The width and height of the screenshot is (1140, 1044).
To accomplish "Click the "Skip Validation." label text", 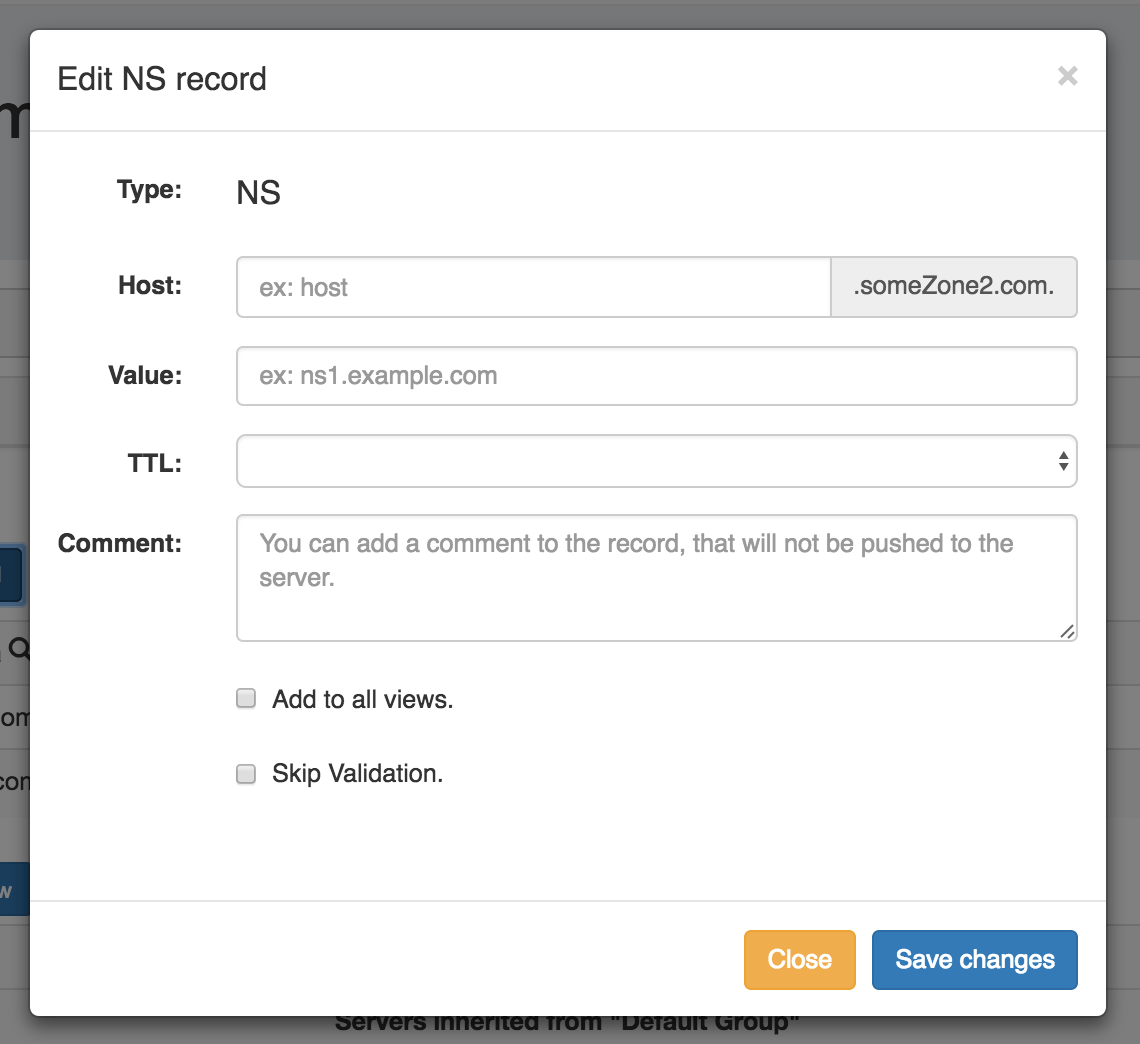I will 357,774.
